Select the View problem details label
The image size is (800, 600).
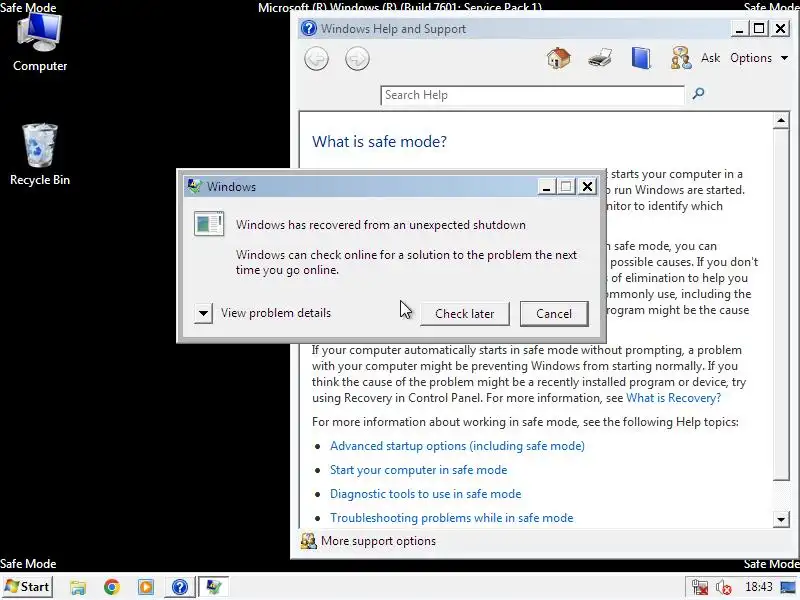pos(276,313)
